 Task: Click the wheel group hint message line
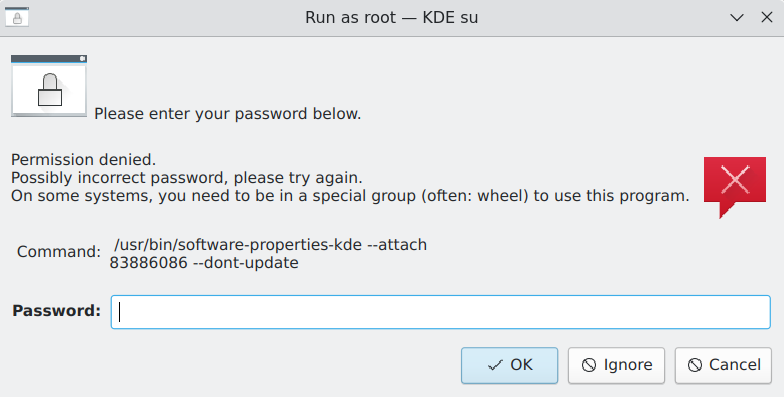point(350,196)
